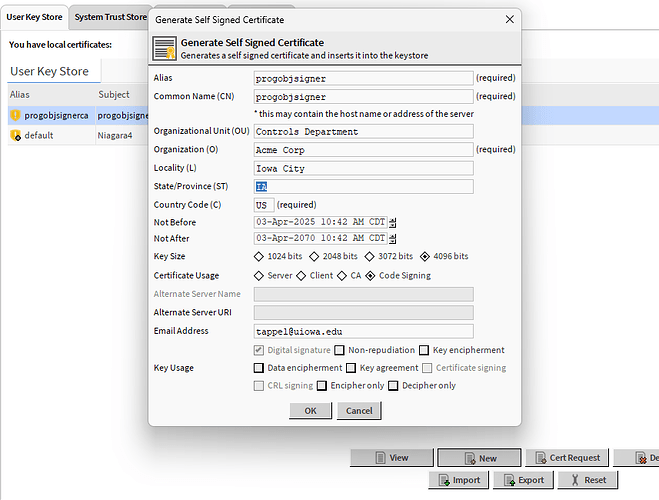Select the 2048 bits key size
This screenshot has width=659, height=500.
[316, 256]
